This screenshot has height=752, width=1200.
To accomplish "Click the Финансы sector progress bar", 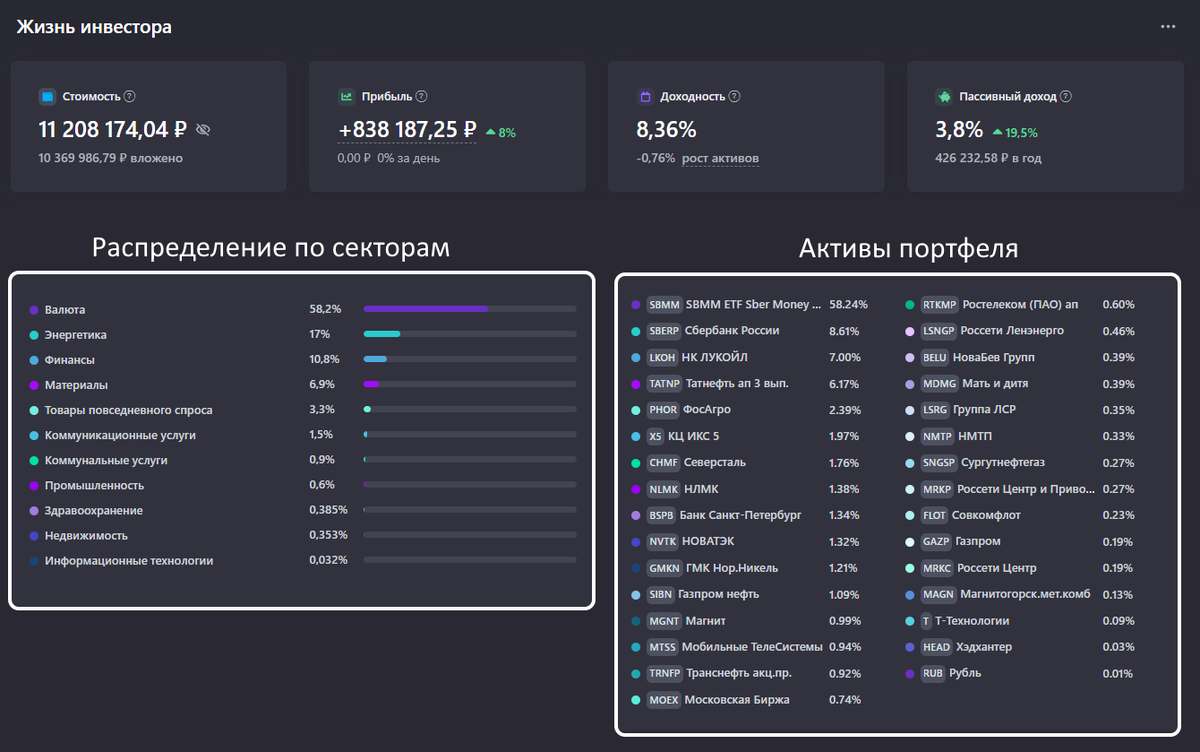I will tap(470, 359).
